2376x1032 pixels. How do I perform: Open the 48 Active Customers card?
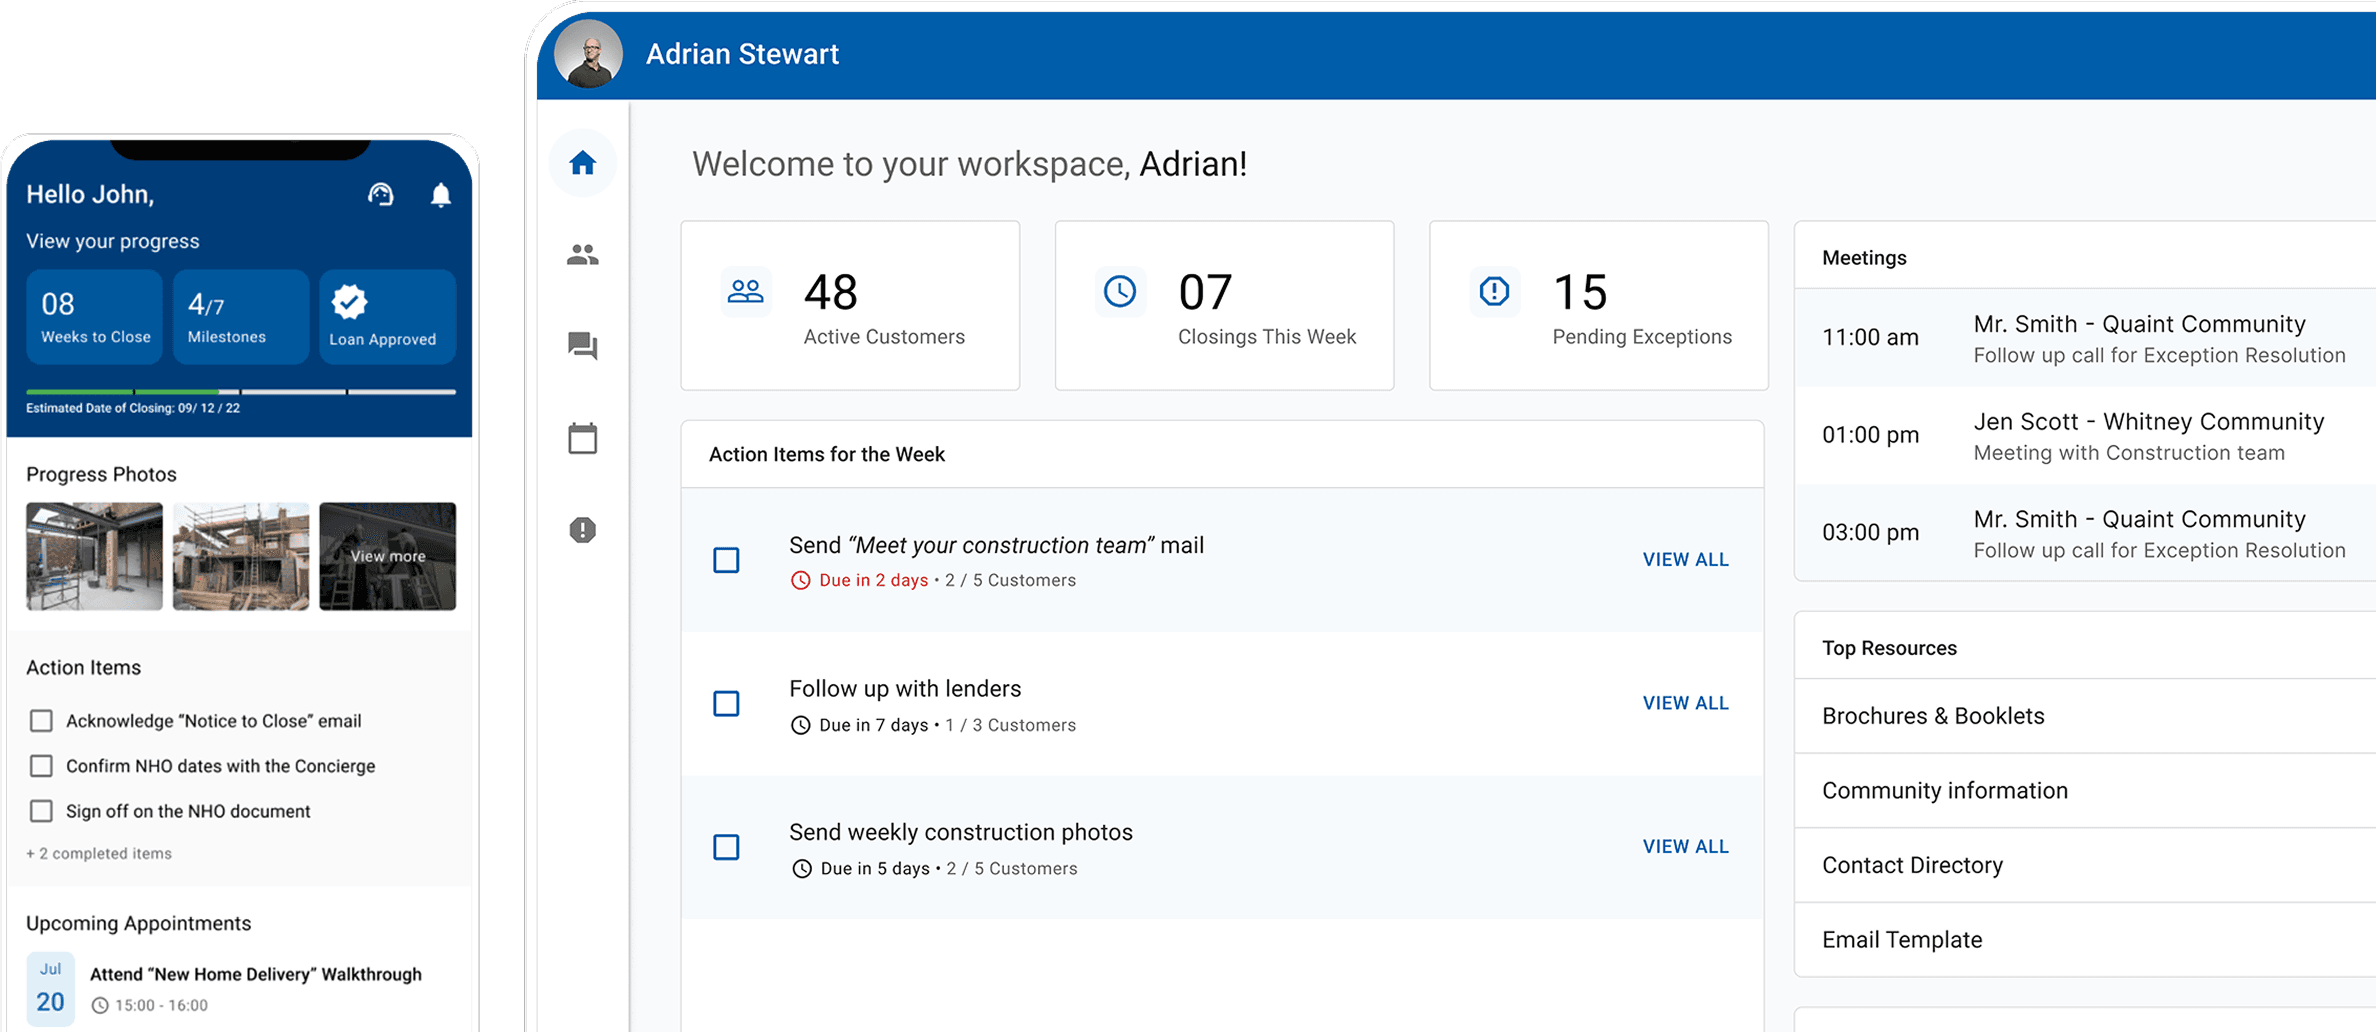(850, 305)
